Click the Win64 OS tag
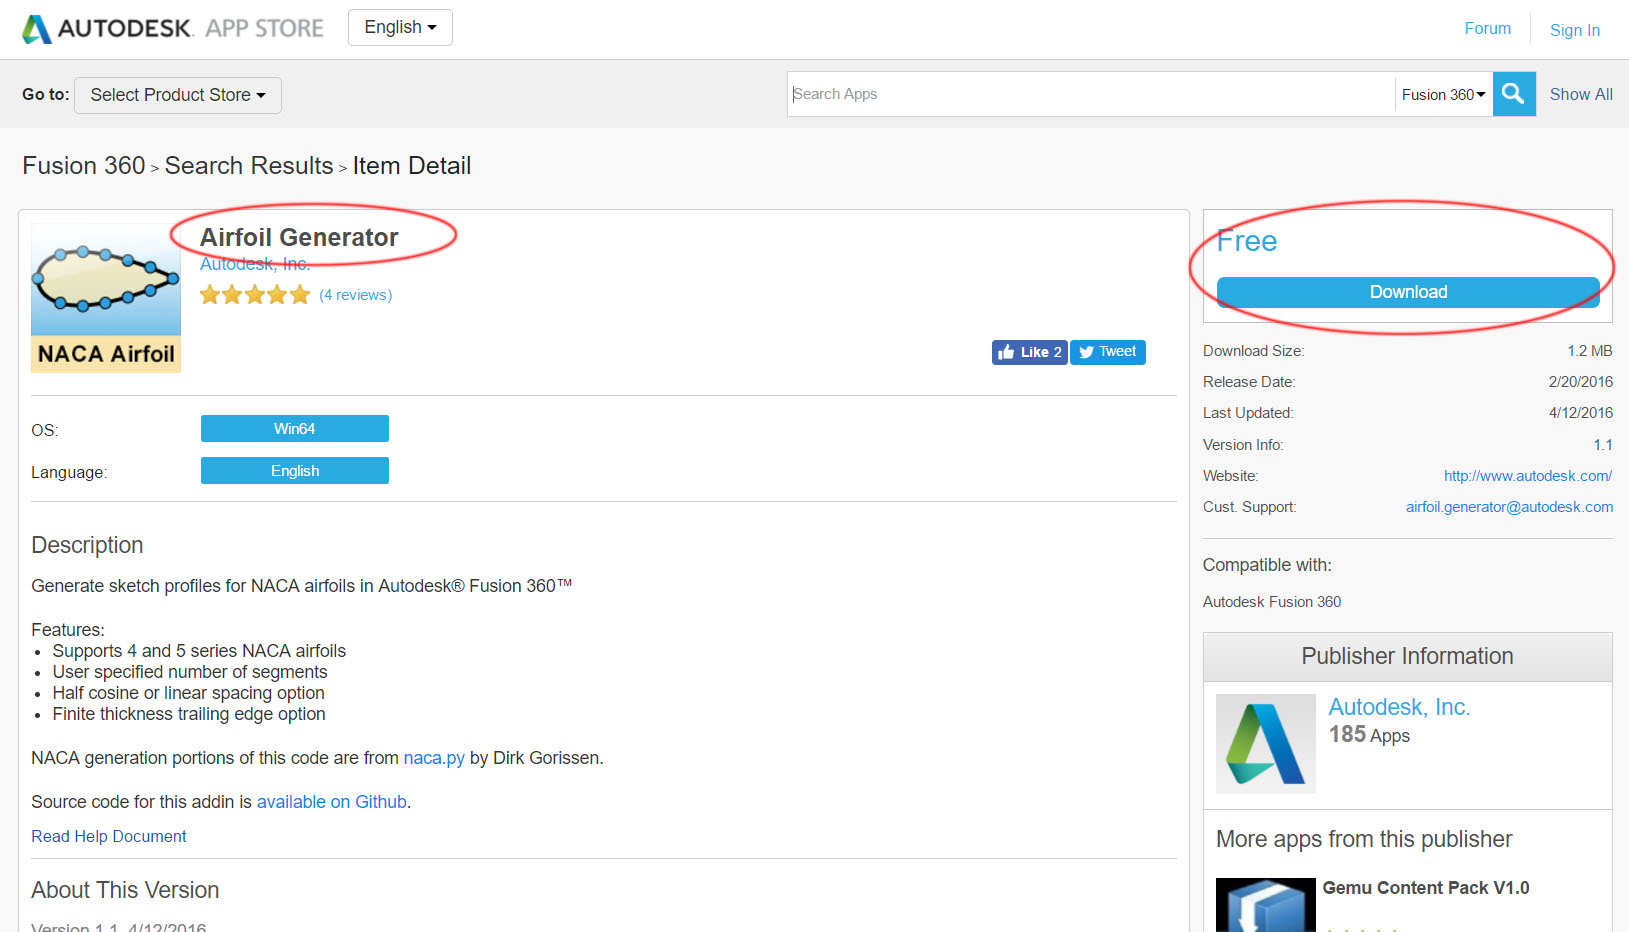Screen dimensions: 1629x932 coord(295,428)
